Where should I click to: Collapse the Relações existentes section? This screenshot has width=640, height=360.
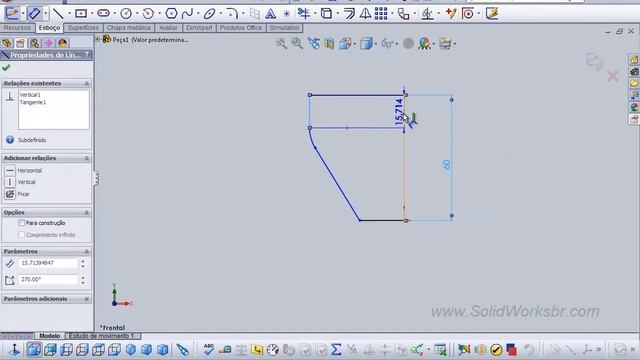pos(87,83)
